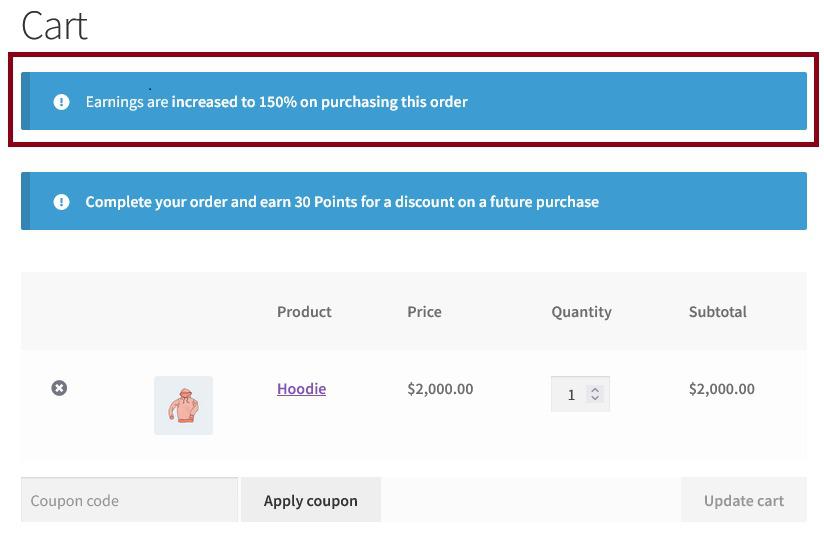824x536 pixels.
Task: Focus the quantity number field
Action: 571,394
